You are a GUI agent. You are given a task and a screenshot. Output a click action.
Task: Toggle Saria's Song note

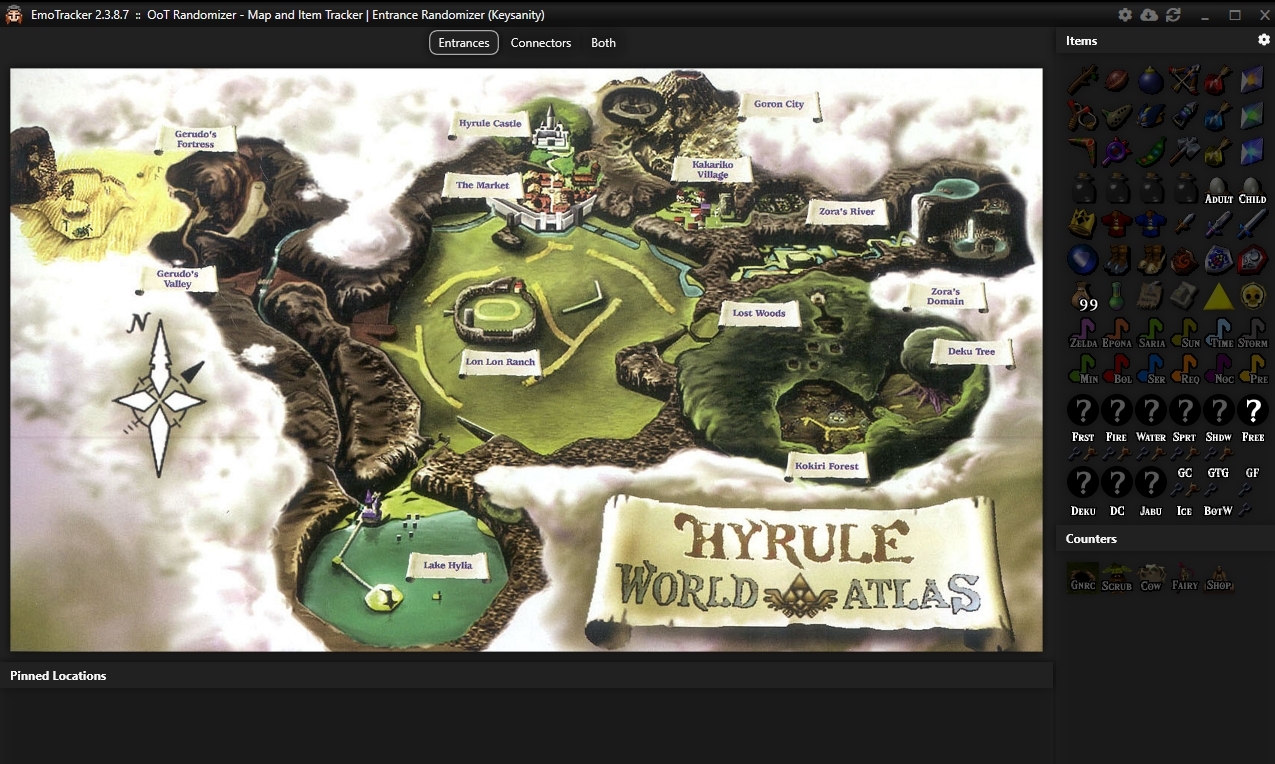(1151, 332)
